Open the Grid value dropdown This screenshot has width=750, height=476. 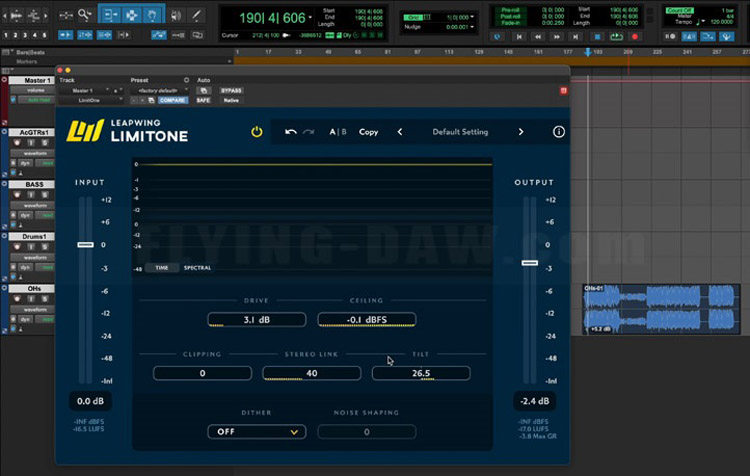[472, 17]
